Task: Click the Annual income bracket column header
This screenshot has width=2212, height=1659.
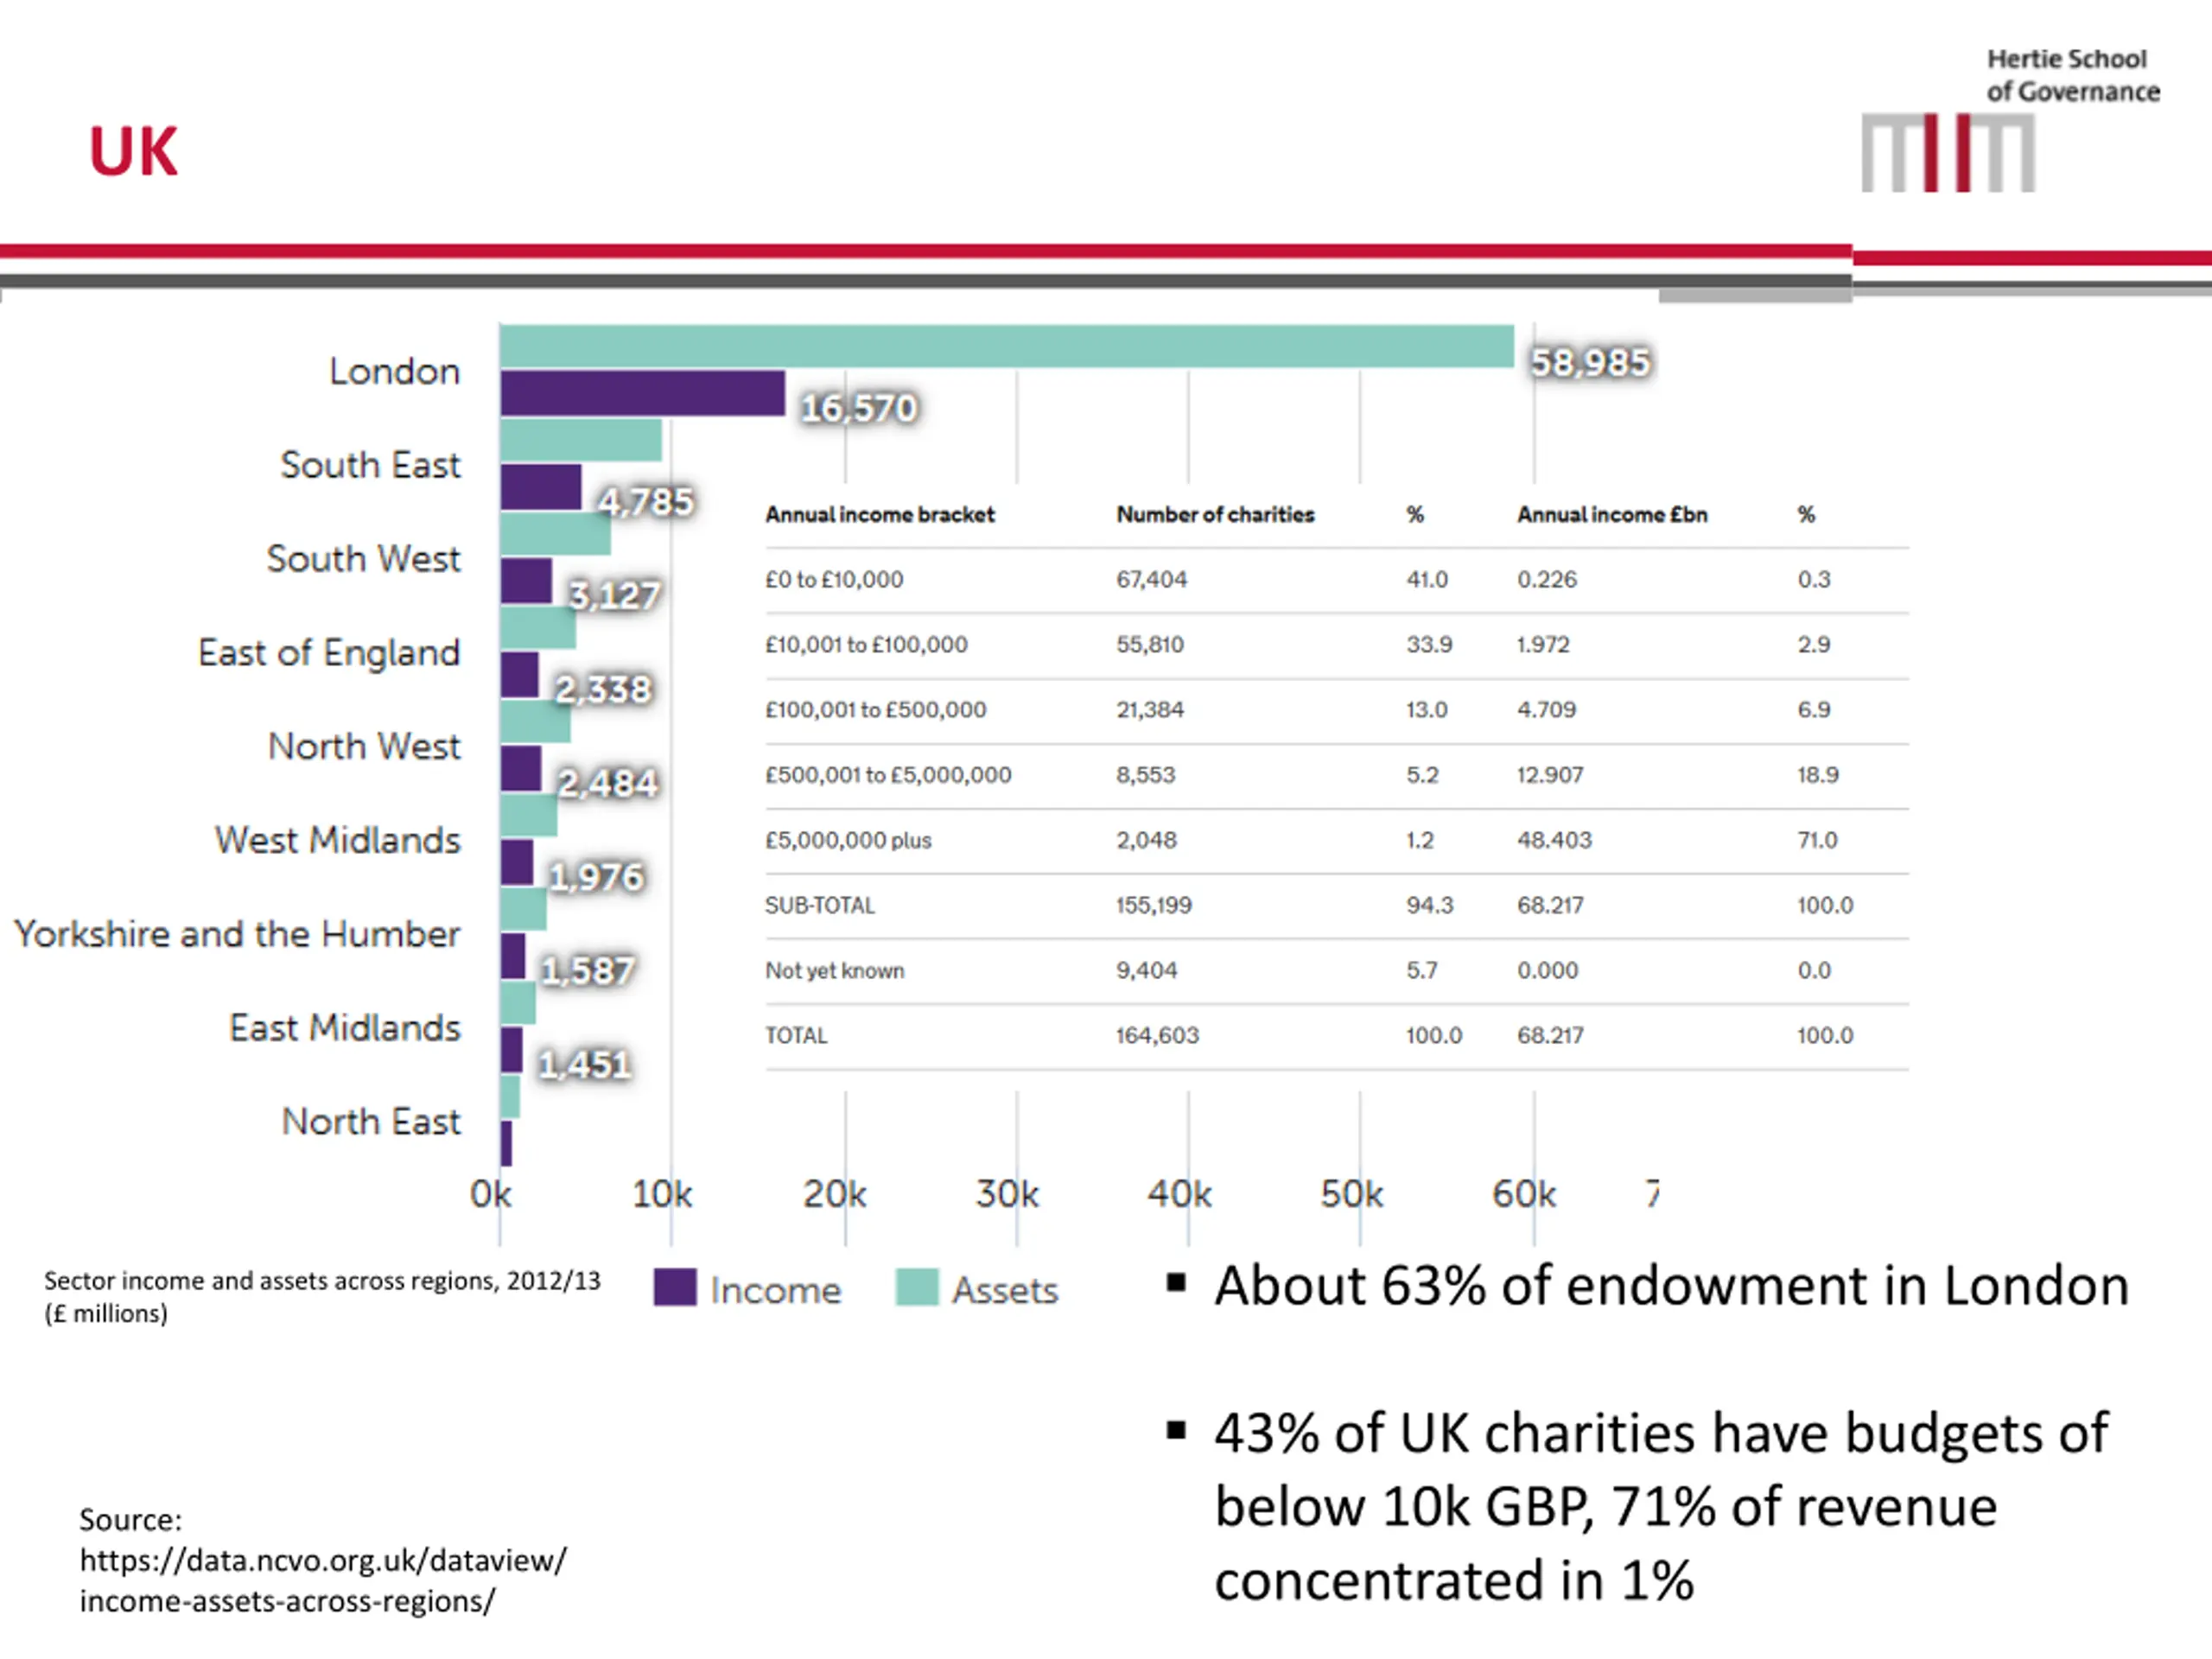Action: pos(880,515)
